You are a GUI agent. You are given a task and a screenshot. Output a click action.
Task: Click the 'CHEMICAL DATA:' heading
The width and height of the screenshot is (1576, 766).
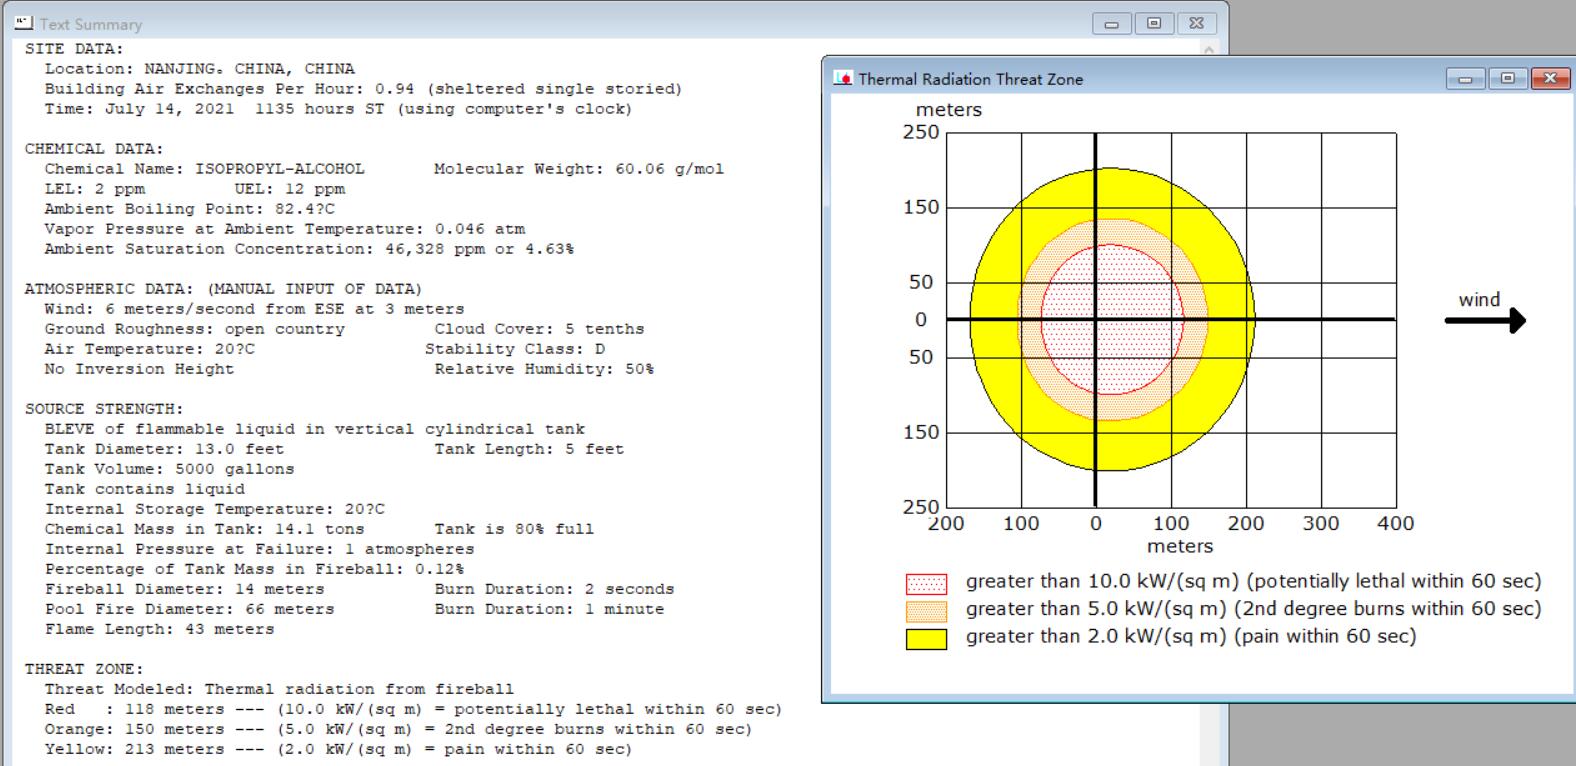coord(94,149)
